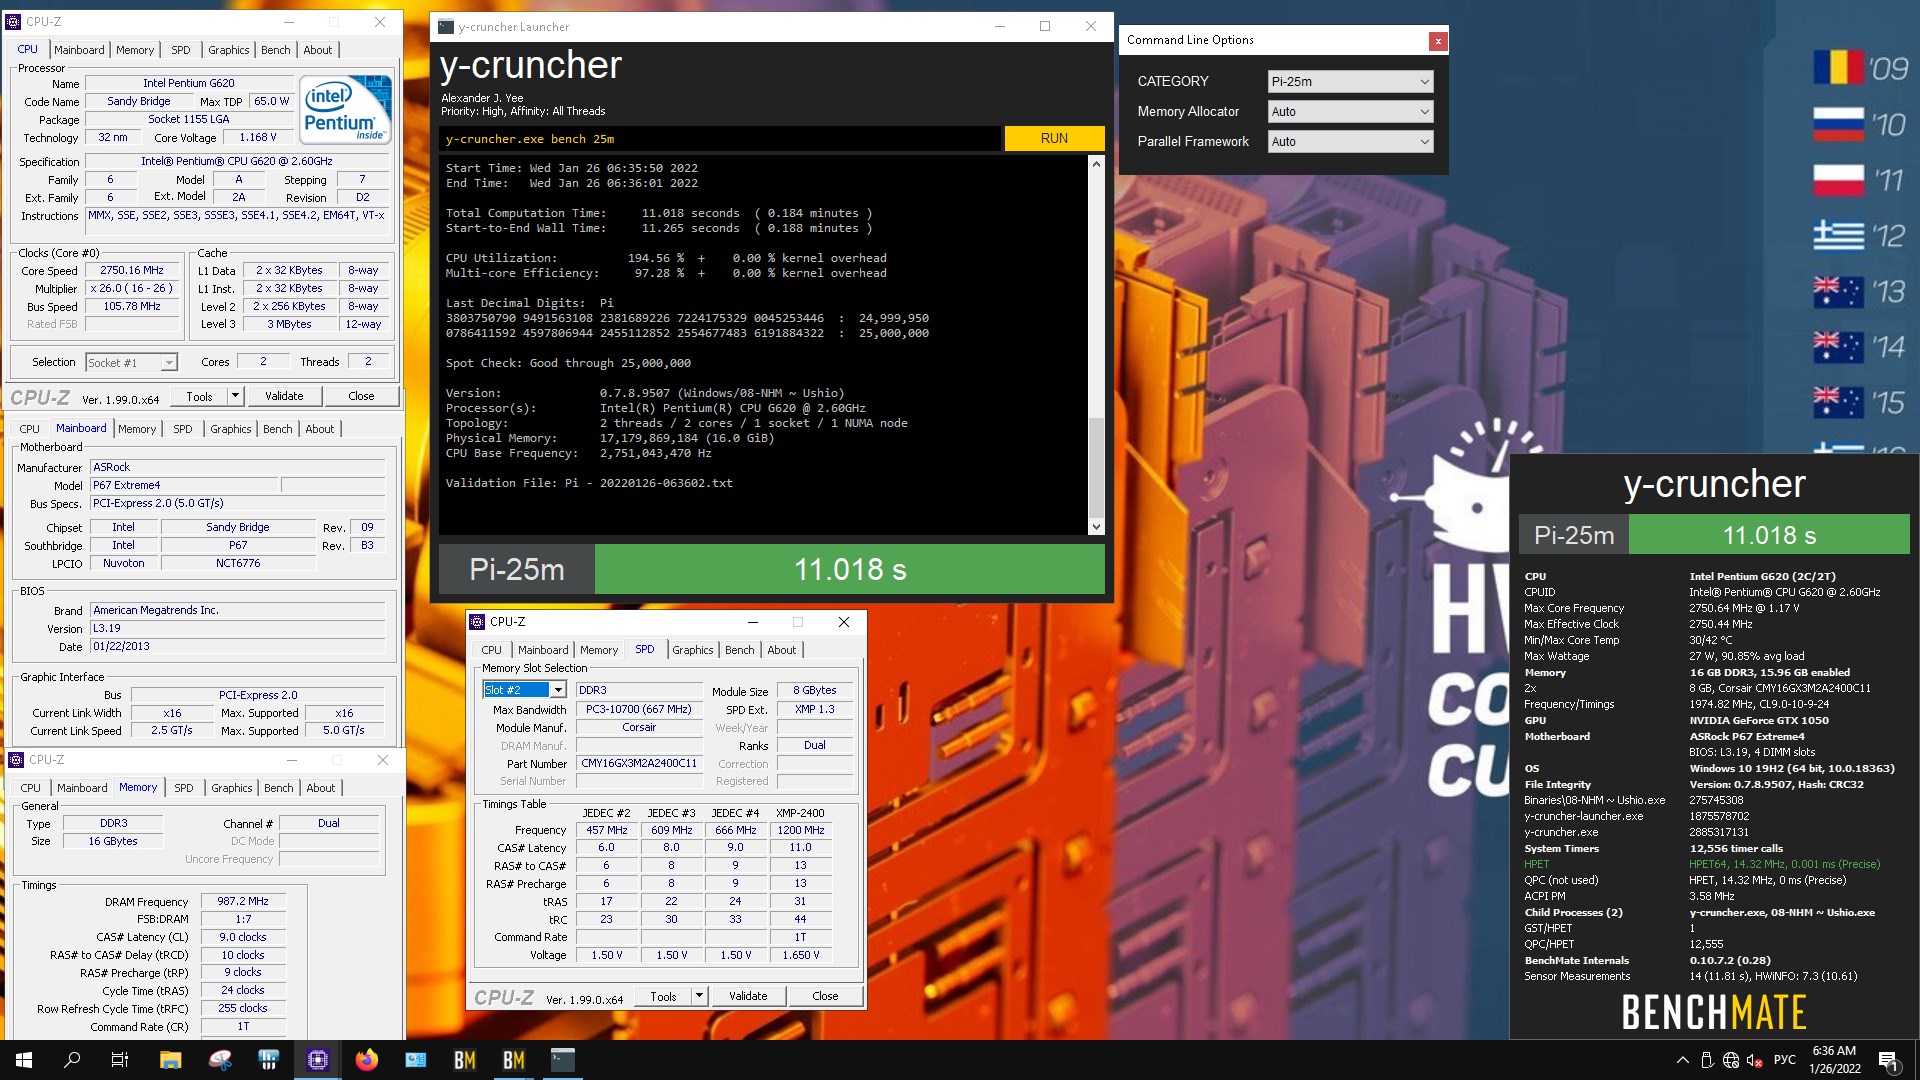Open Memory tab in CPU-Z SPD window
Image resolution: width=1920 pixels, height=1080 pixels.
click(x=599, y=650)
